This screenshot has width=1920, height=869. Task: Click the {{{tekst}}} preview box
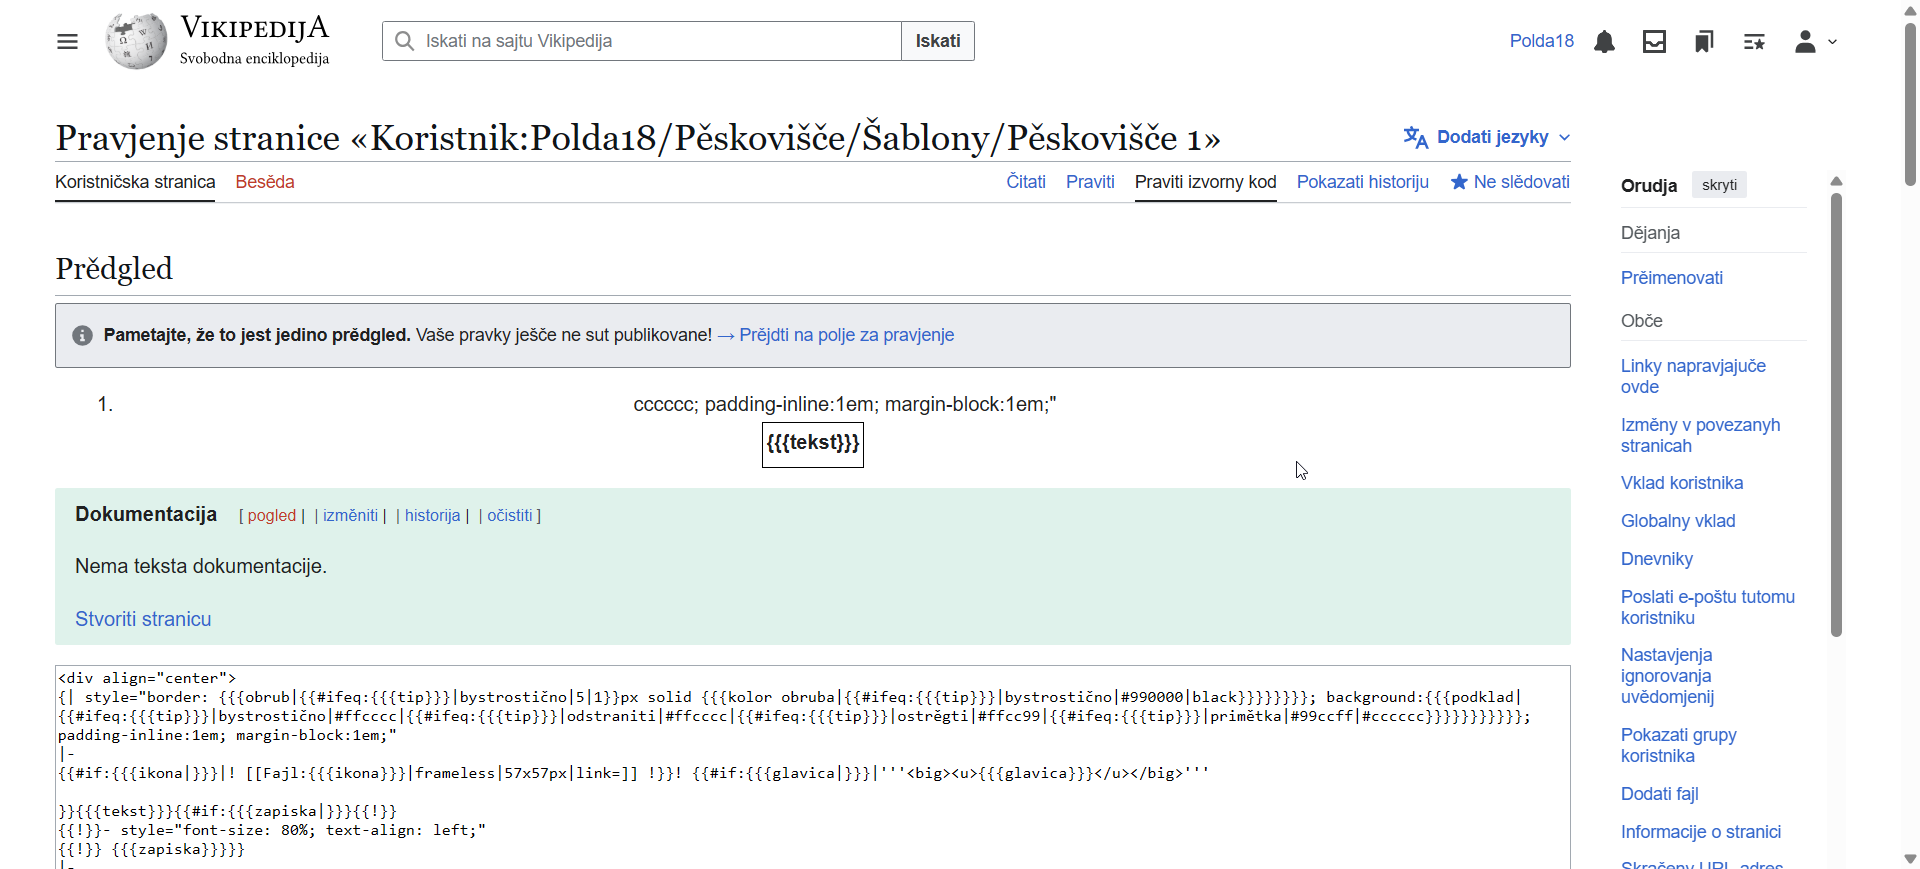[x=813, y=444]
